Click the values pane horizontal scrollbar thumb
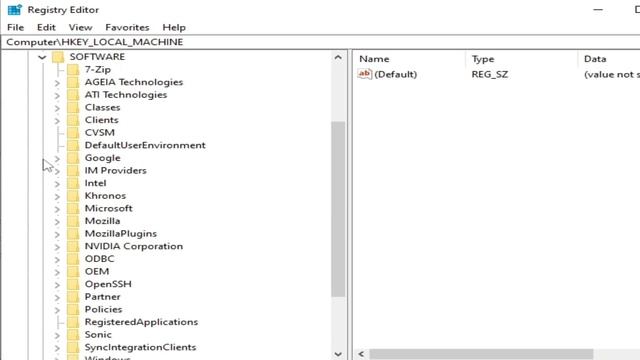640x360 pixels. pyautogui.click(x=481, y=354)
